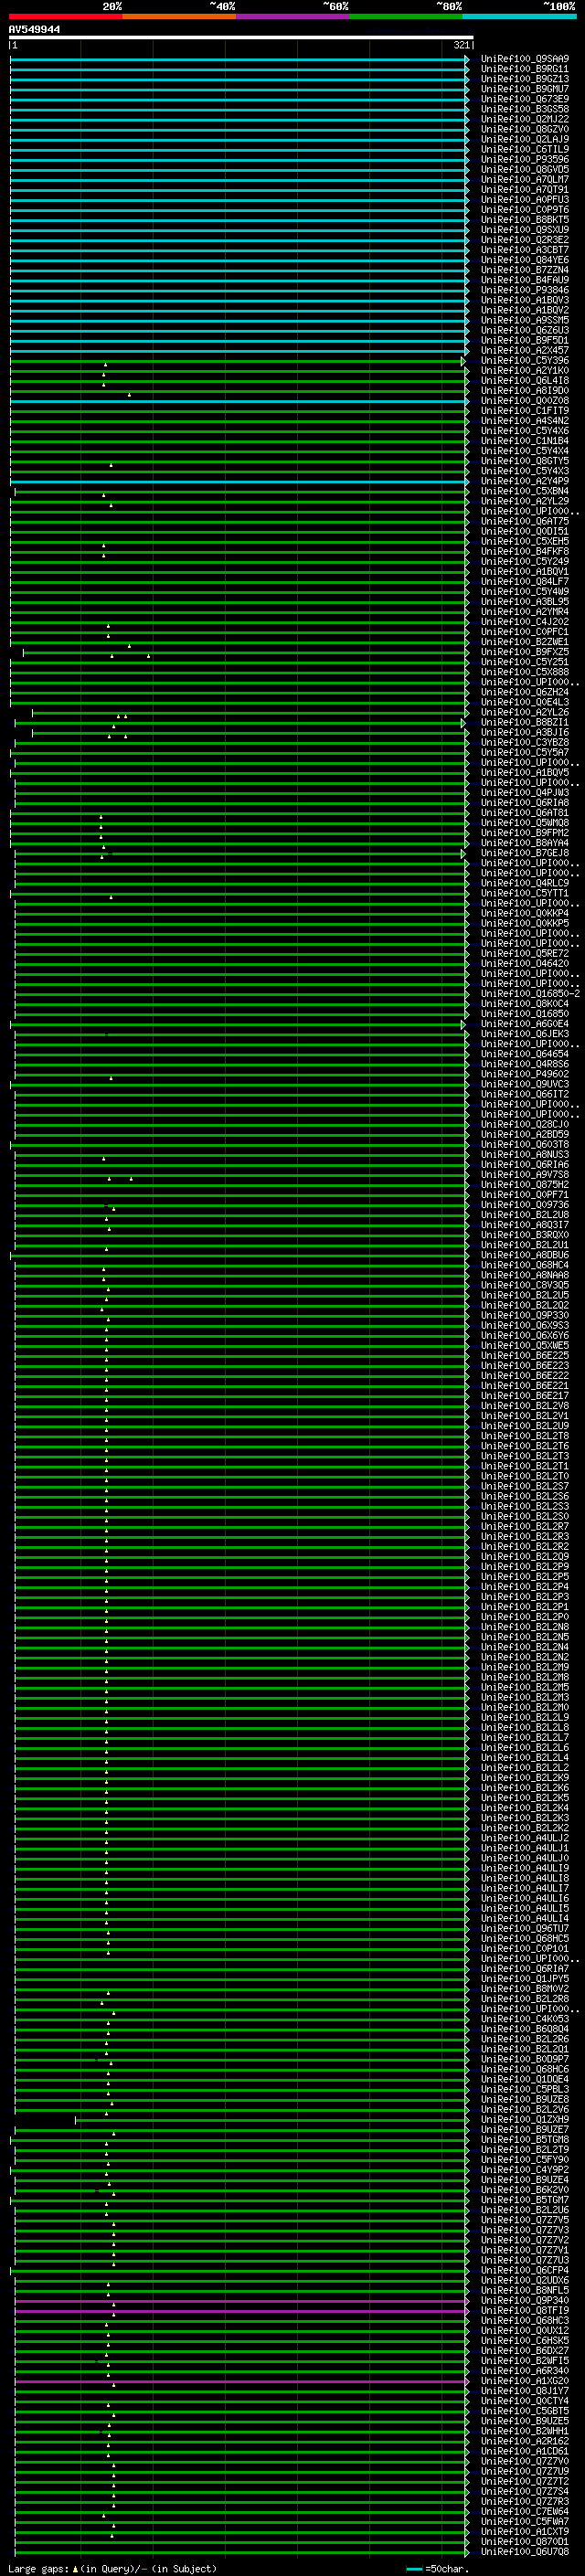This screenshot has height=2576, width=585.
Task: Click the orange ~40% legend segment
Action: point(179,16)
